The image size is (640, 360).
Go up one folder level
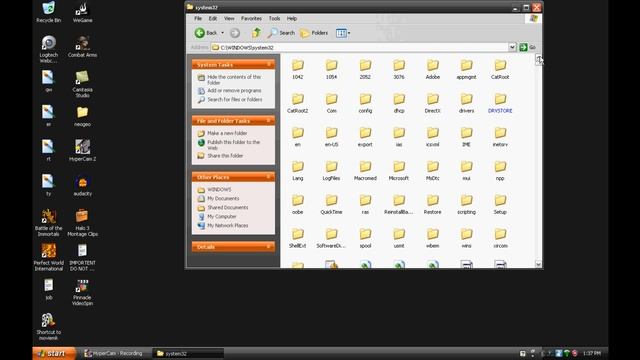point(256,33)
